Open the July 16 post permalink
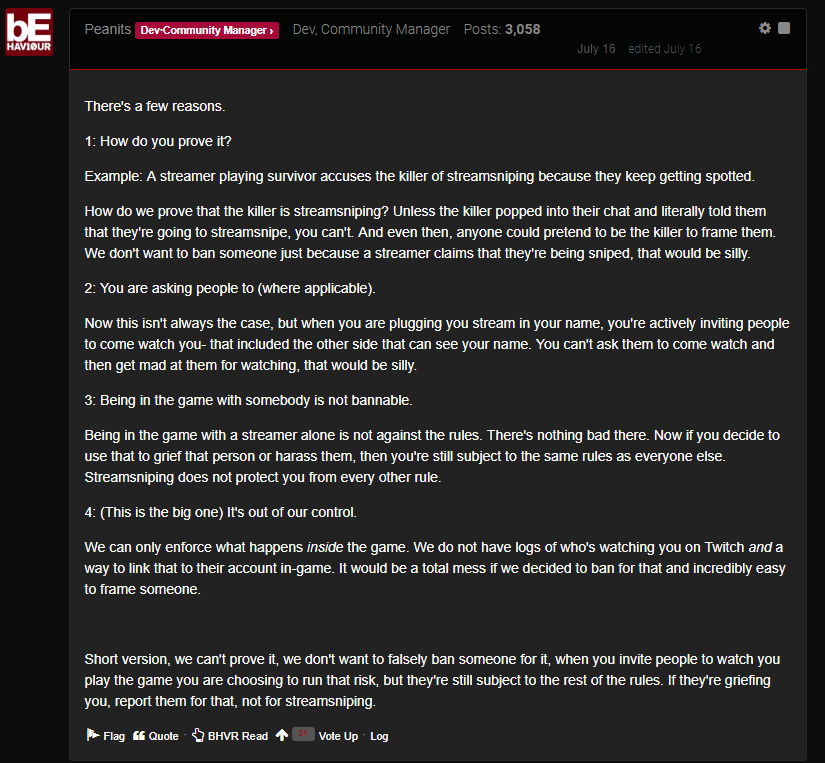This screenshot has width=825, height=763. click(596, 49)
